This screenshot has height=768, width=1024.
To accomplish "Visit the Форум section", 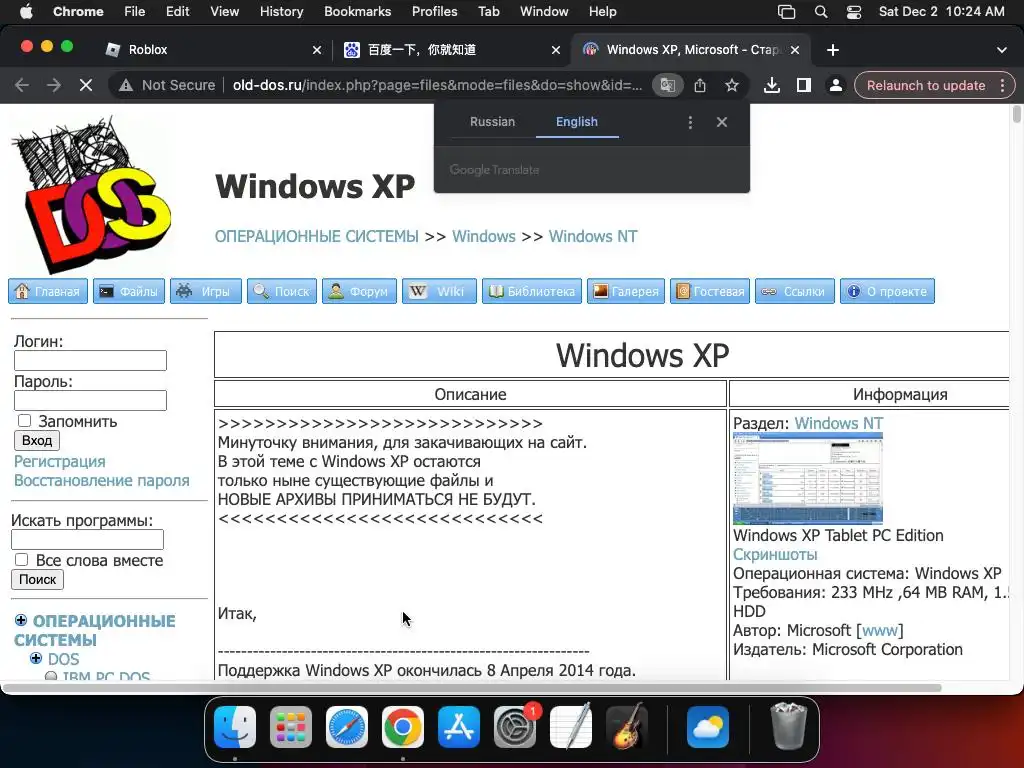I will (359, 291).
